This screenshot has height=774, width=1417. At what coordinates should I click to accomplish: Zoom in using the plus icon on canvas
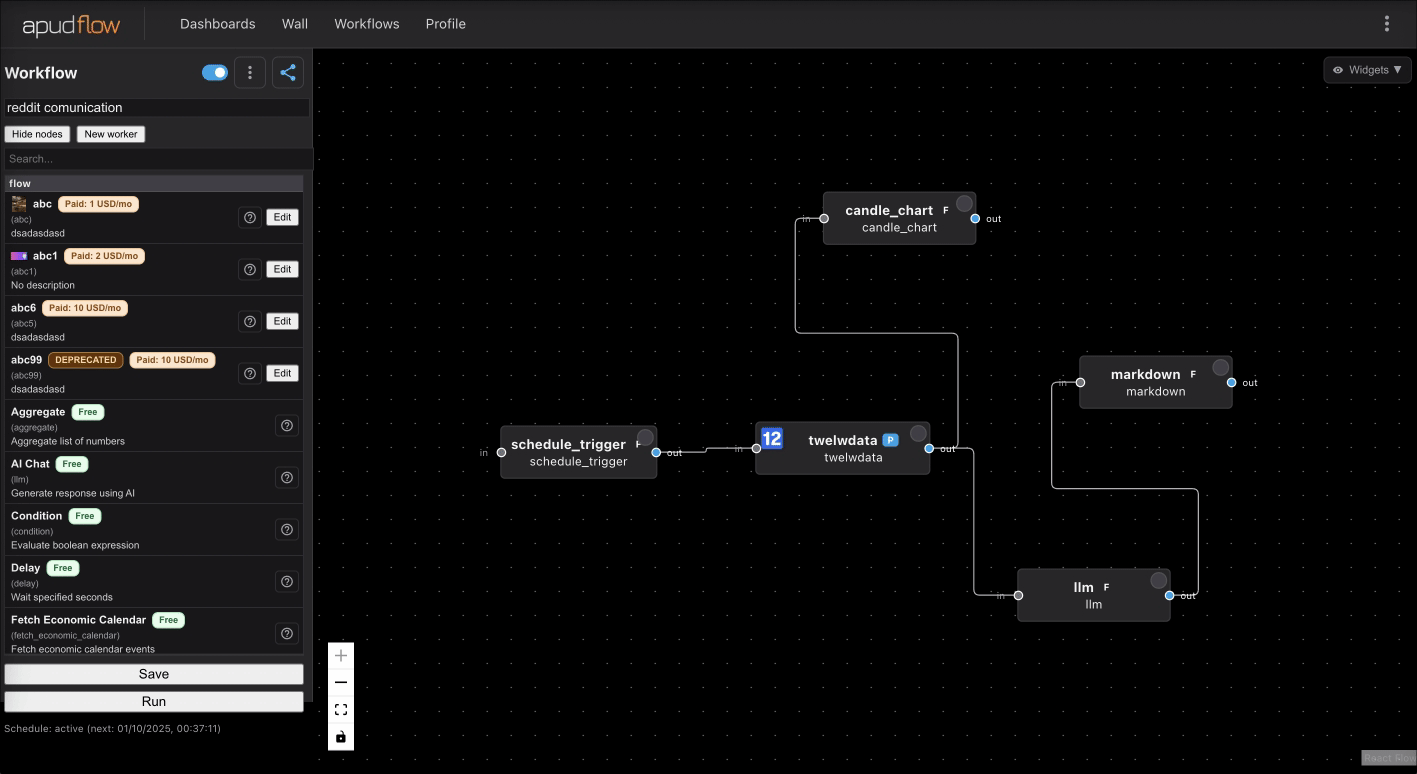[x=340, y=655]
